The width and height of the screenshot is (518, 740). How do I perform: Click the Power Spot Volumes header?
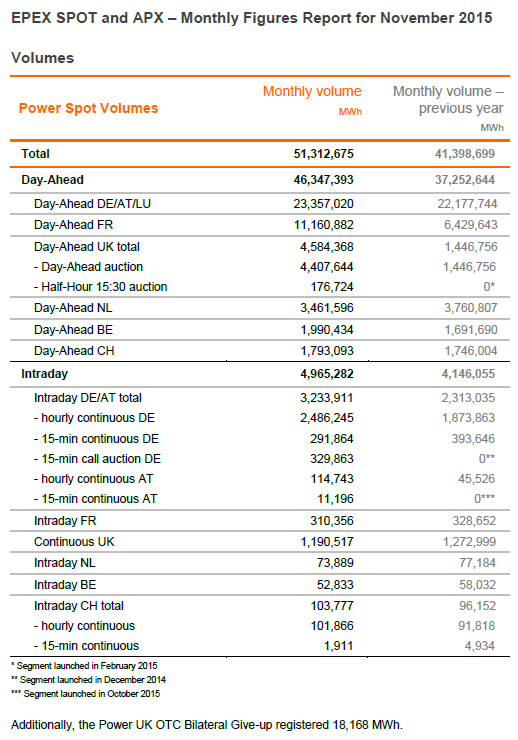[88, 108]
